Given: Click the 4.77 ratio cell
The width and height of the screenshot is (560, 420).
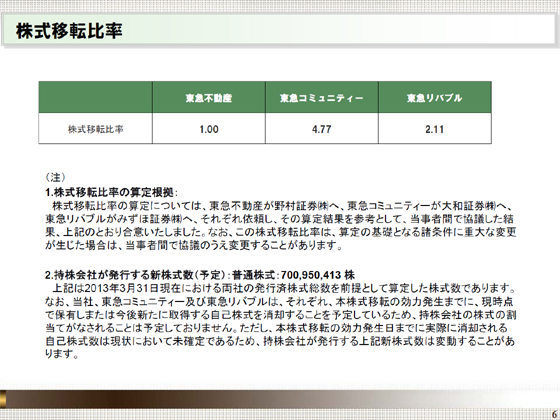Looking at the screenshot, I should (322, 129).
